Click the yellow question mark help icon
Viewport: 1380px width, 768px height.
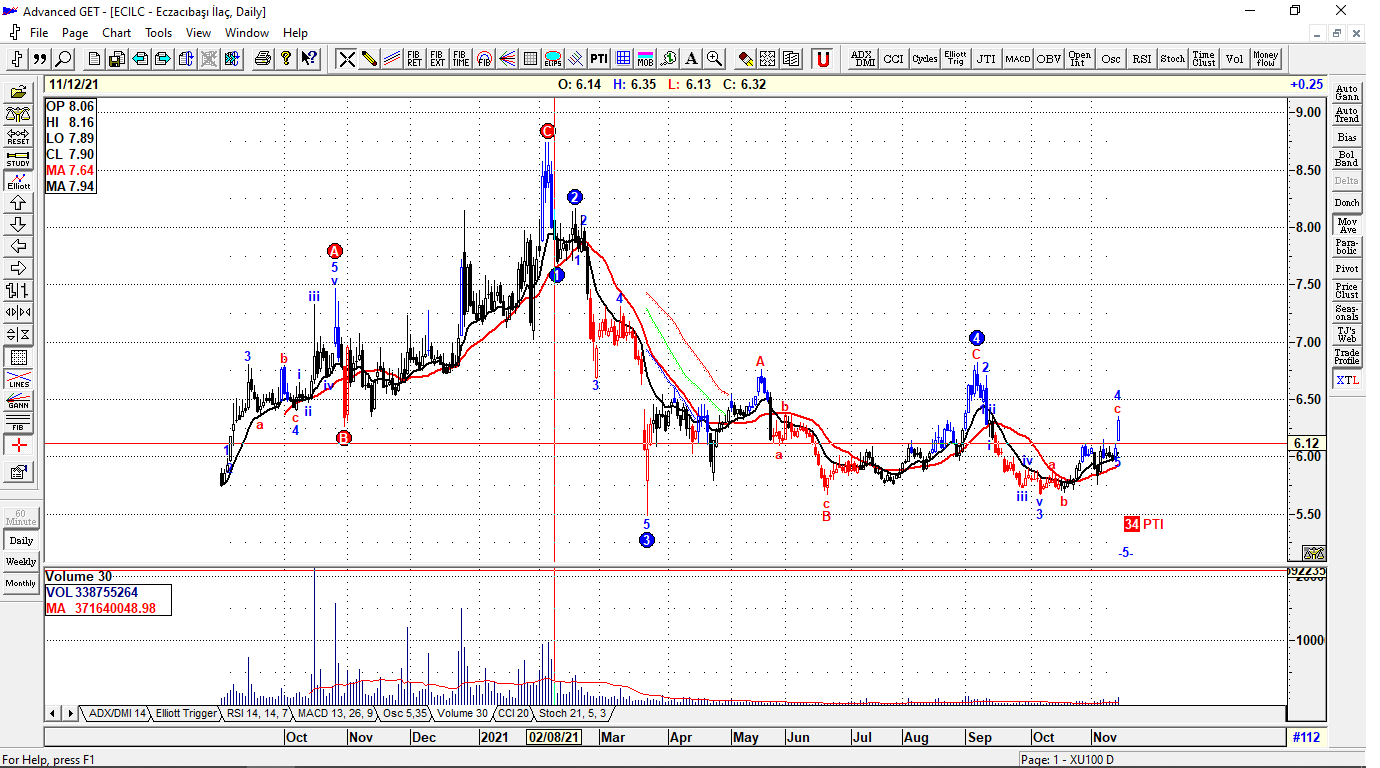[x=286, y=59]
